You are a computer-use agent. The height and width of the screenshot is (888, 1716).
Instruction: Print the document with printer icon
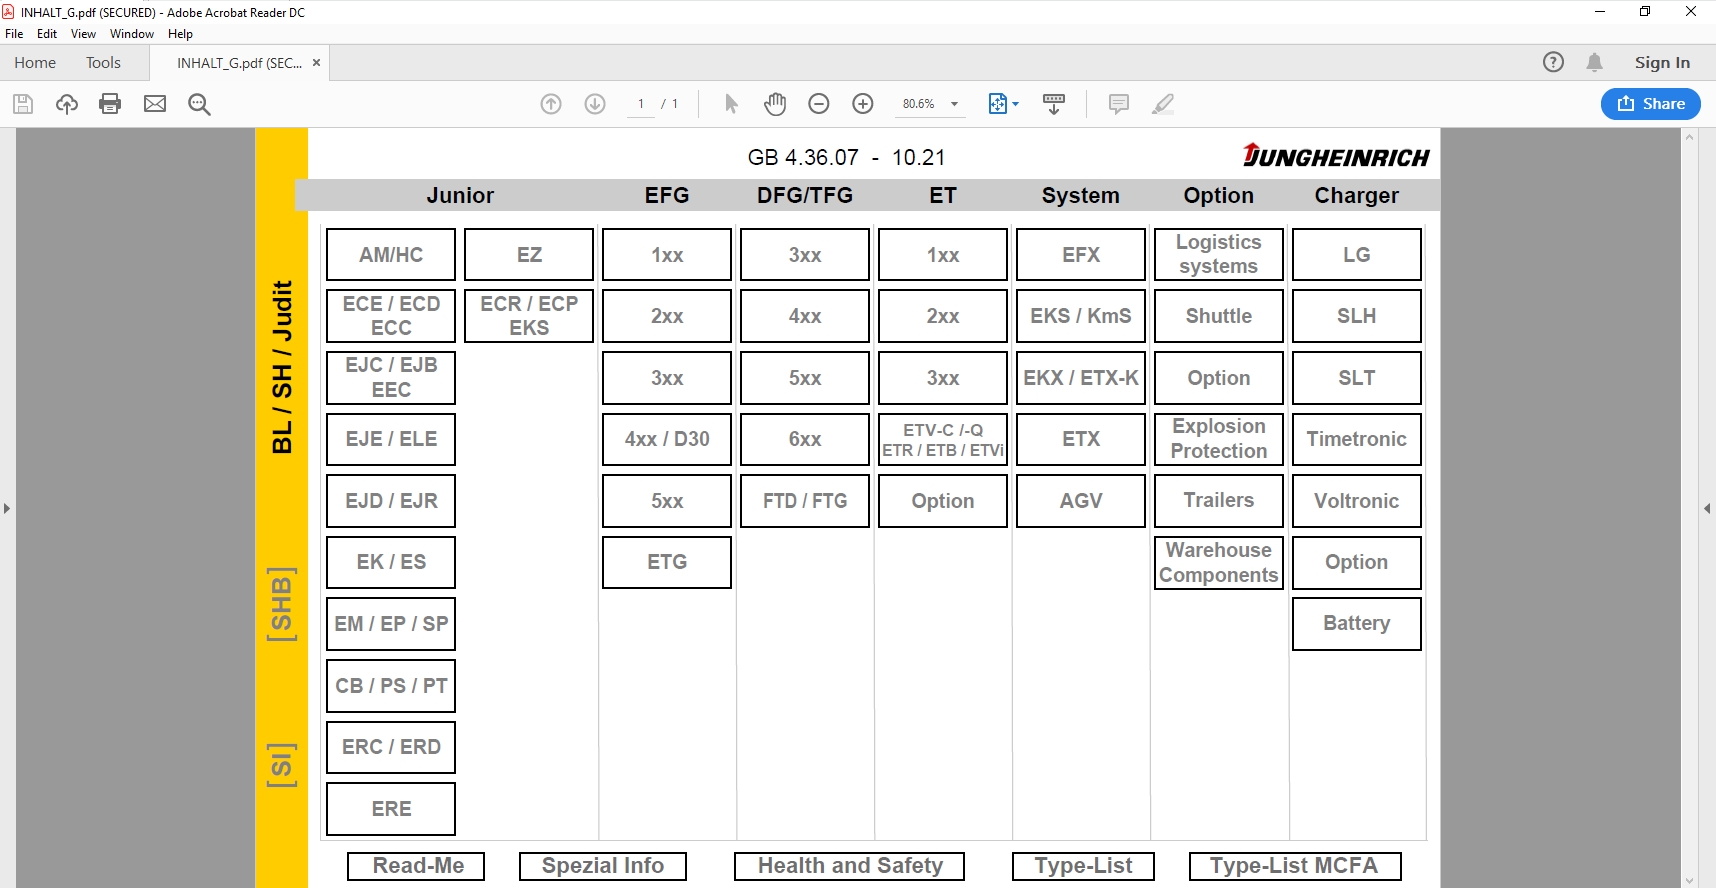click(110, 104)
